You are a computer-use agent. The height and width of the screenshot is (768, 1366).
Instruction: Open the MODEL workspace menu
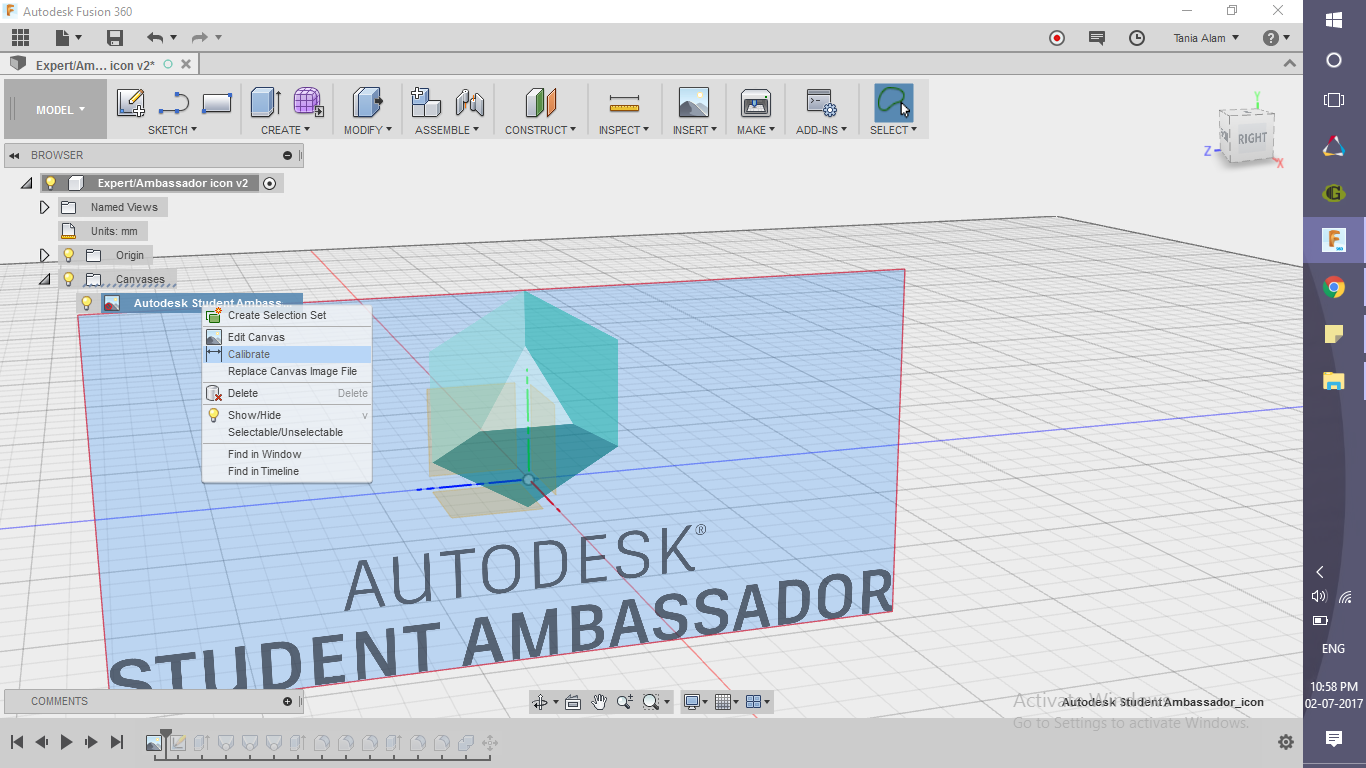(56, 110)
